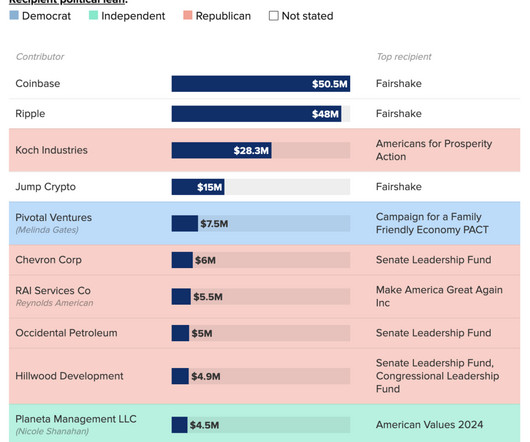
Task: Click the Chevron Corp dark blue bar
Action: coord(182,260)
